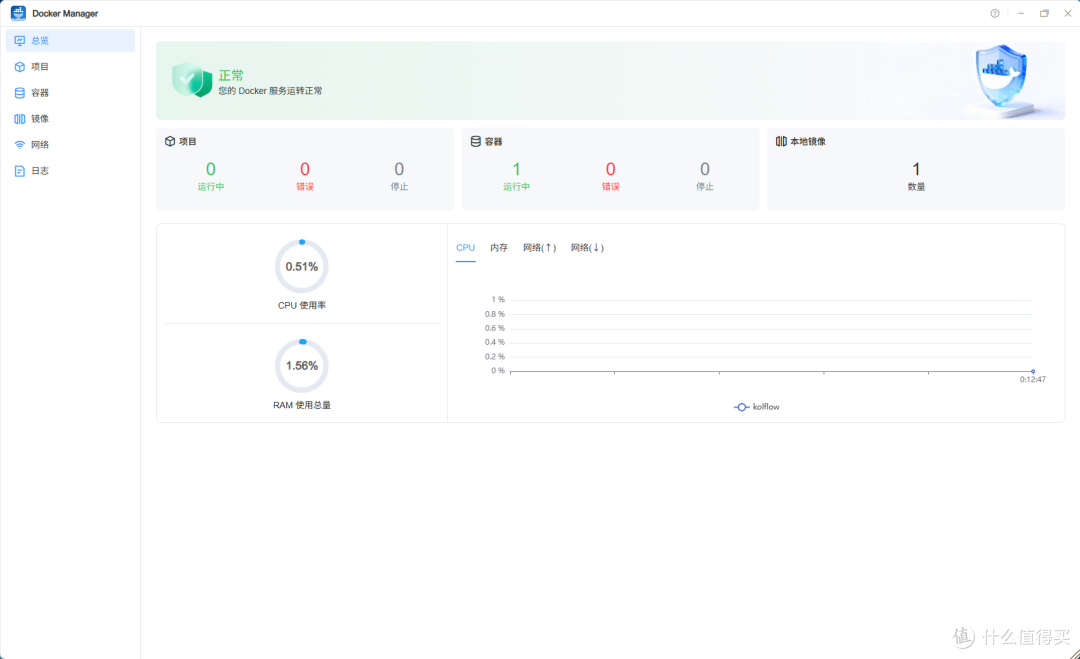The width and height of the screenshot is (1080, 659).
Task: Switch to the 网络(↑) upload tab
Action: tap(539, 248)
